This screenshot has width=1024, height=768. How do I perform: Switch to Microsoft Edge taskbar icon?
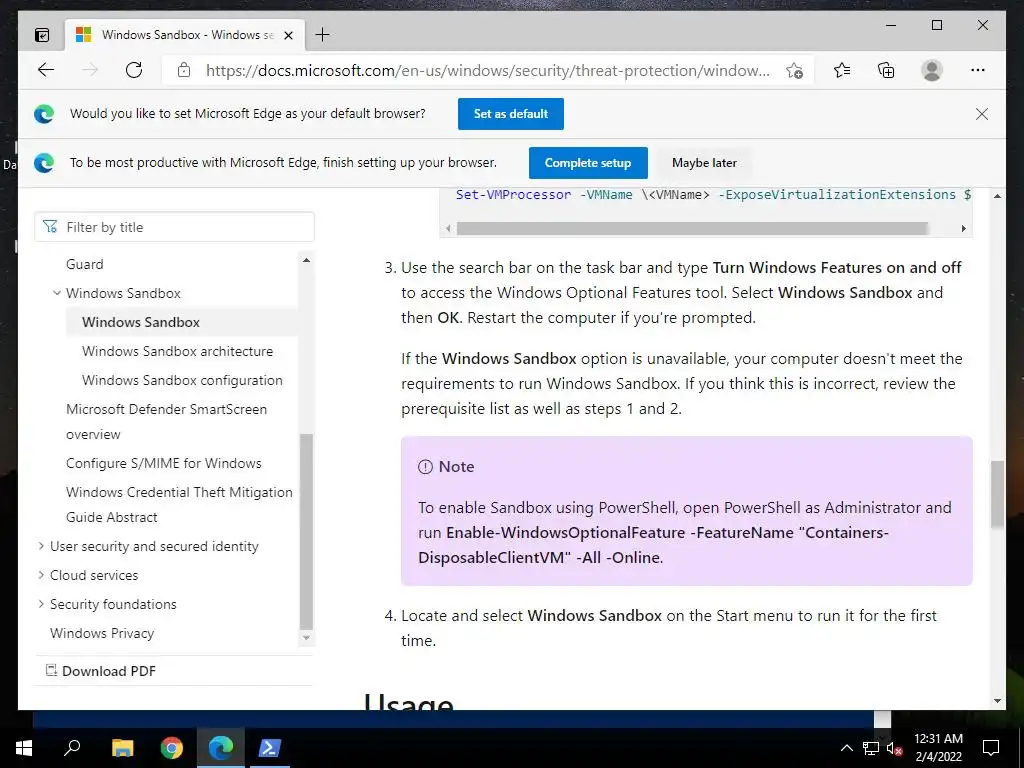(221, 748)
